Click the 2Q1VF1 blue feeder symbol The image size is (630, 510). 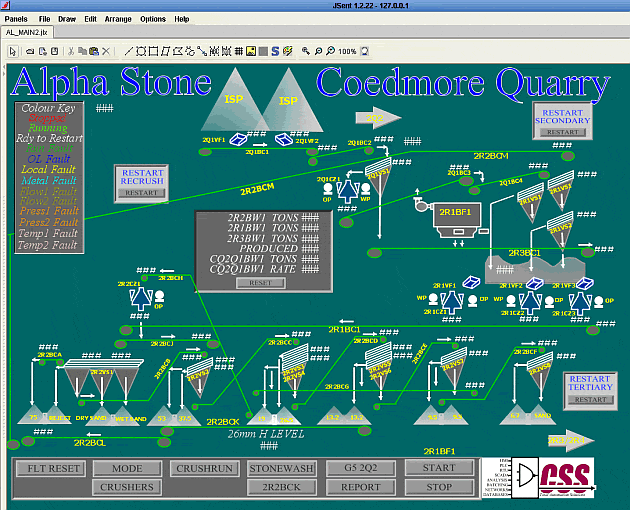pos(238,139)
